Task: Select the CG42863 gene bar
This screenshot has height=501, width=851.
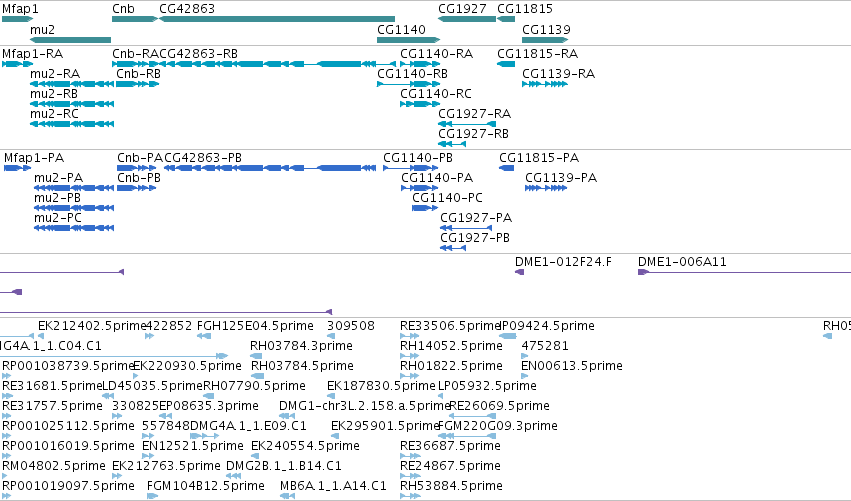Action: [277, 19]
